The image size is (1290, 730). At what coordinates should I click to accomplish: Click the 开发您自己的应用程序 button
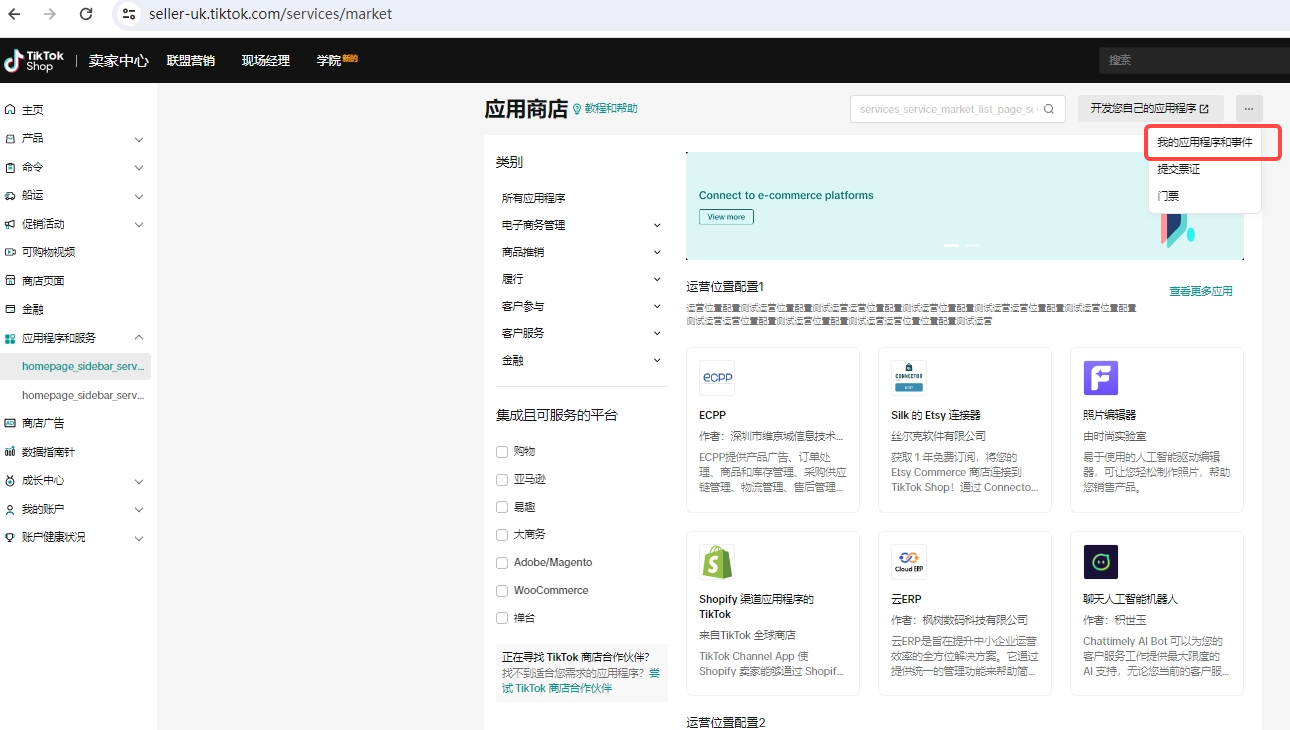1150,108
